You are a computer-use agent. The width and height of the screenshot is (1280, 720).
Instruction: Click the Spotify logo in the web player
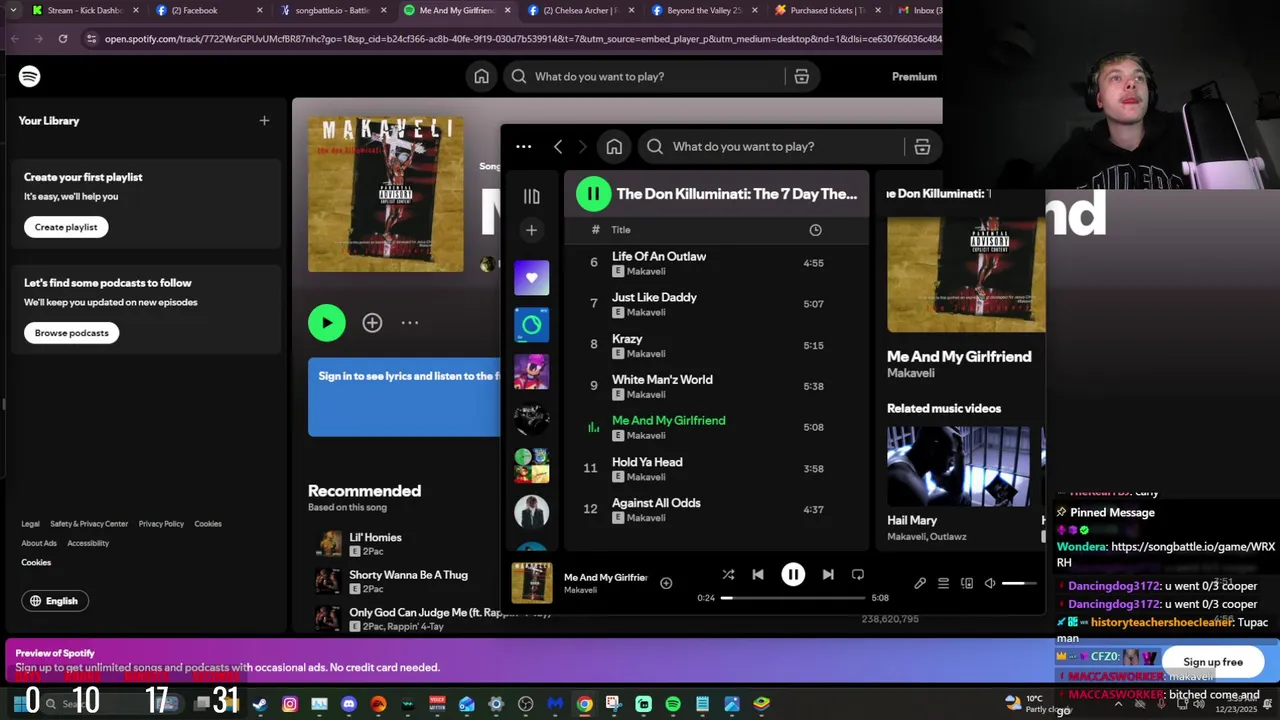29,76
